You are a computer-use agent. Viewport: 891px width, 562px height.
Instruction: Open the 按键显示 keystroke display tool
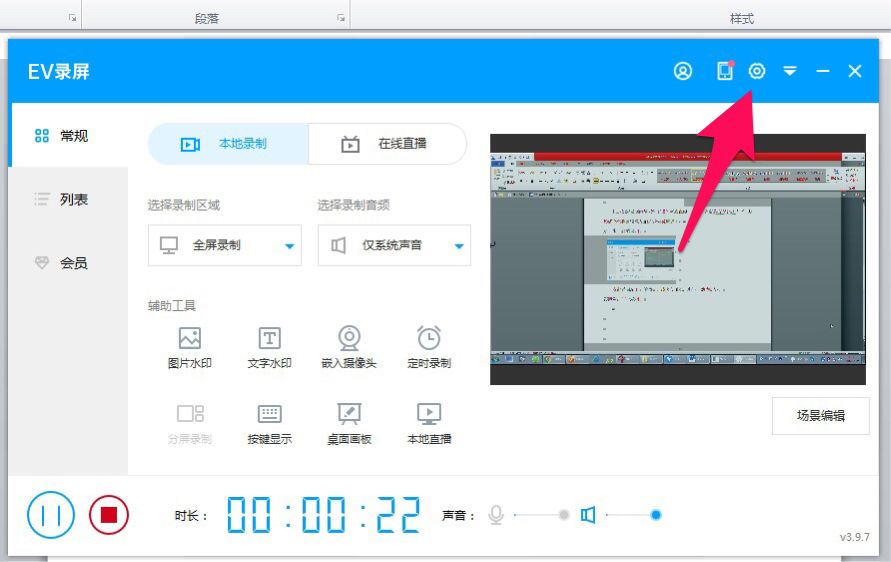pos(269,424)
